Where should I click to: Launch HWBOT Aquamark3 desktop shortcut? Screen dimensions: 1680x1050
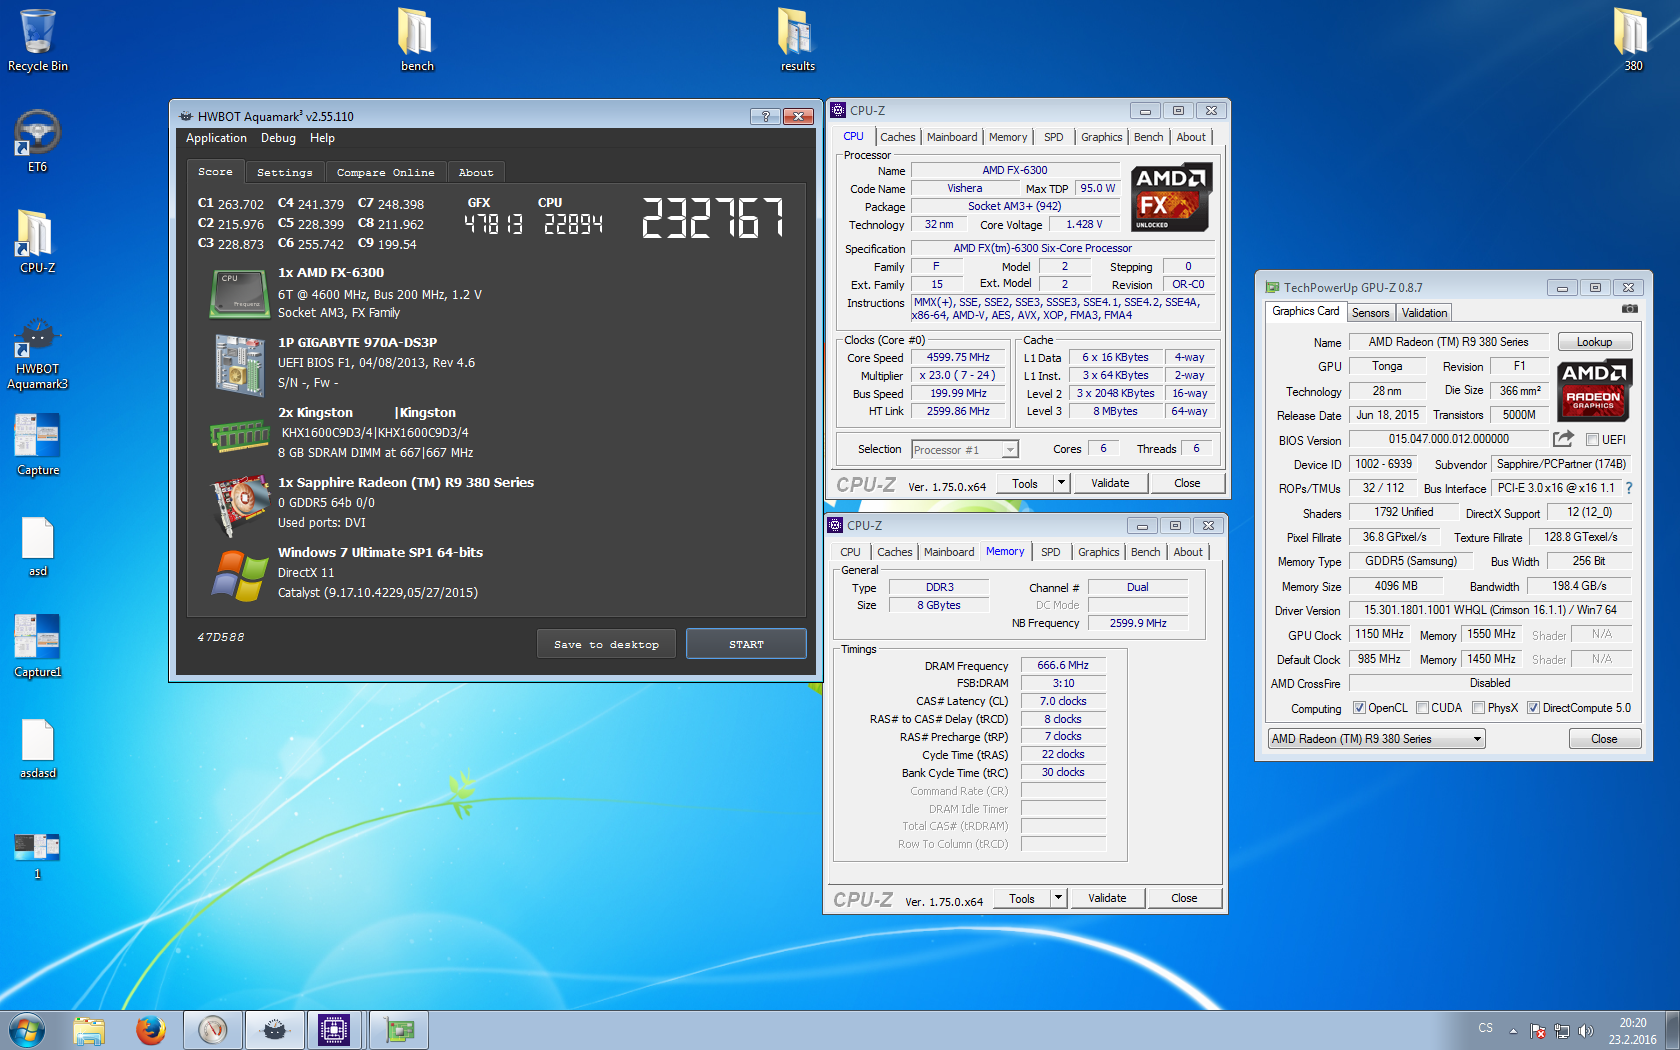pyautogui.click(x=38, y=354)
